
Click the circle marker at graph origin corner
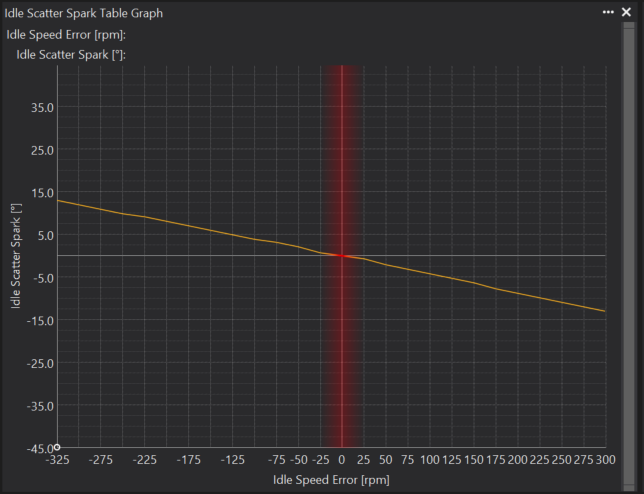click(x=57, y=447)
